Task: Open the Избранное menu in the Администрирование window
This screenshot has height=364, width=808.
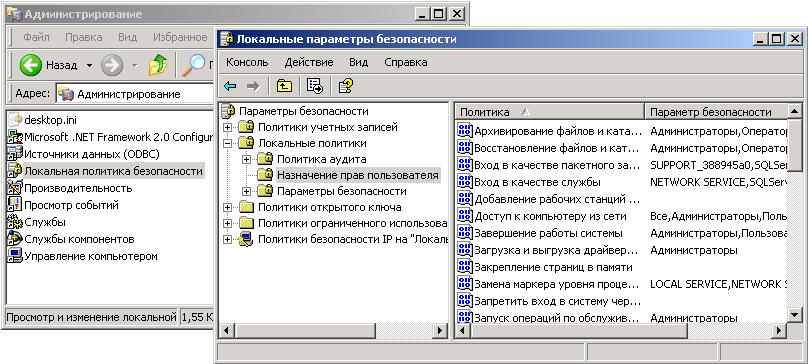Action: coord(180,37)
